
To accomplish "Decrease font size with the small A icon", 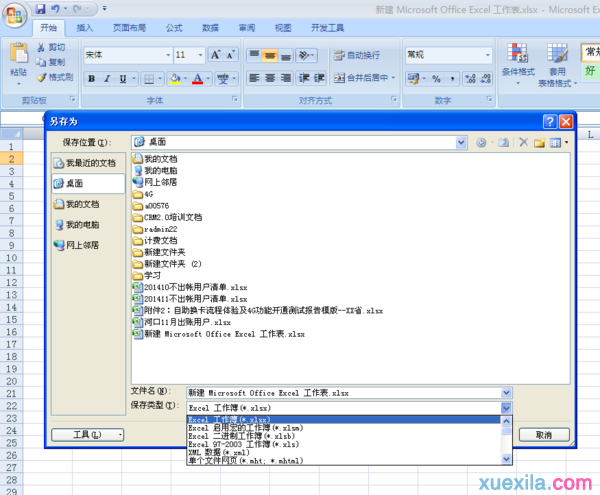I will 230,55.
